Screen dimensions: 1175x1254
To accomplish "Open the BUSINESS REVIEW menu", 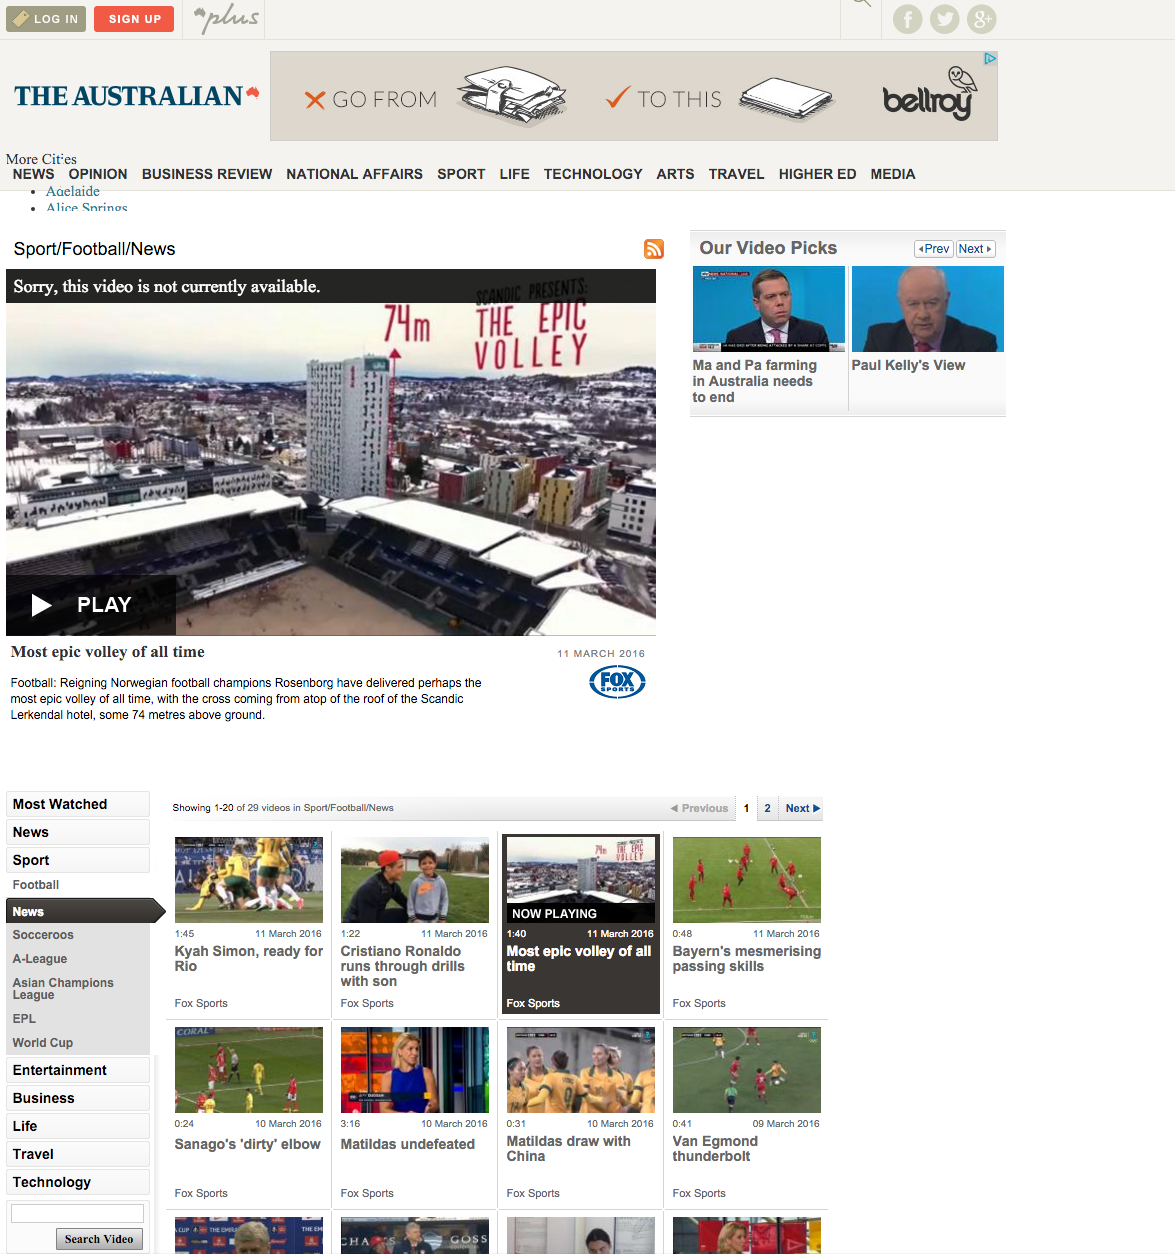I will [x=207, y=174].
